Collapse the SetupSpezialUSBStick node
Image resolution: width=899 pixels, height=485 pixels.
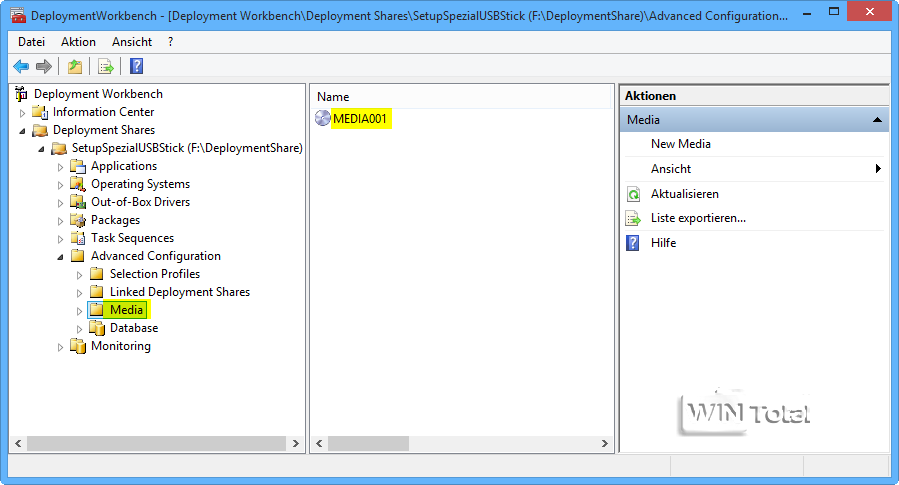41,149
